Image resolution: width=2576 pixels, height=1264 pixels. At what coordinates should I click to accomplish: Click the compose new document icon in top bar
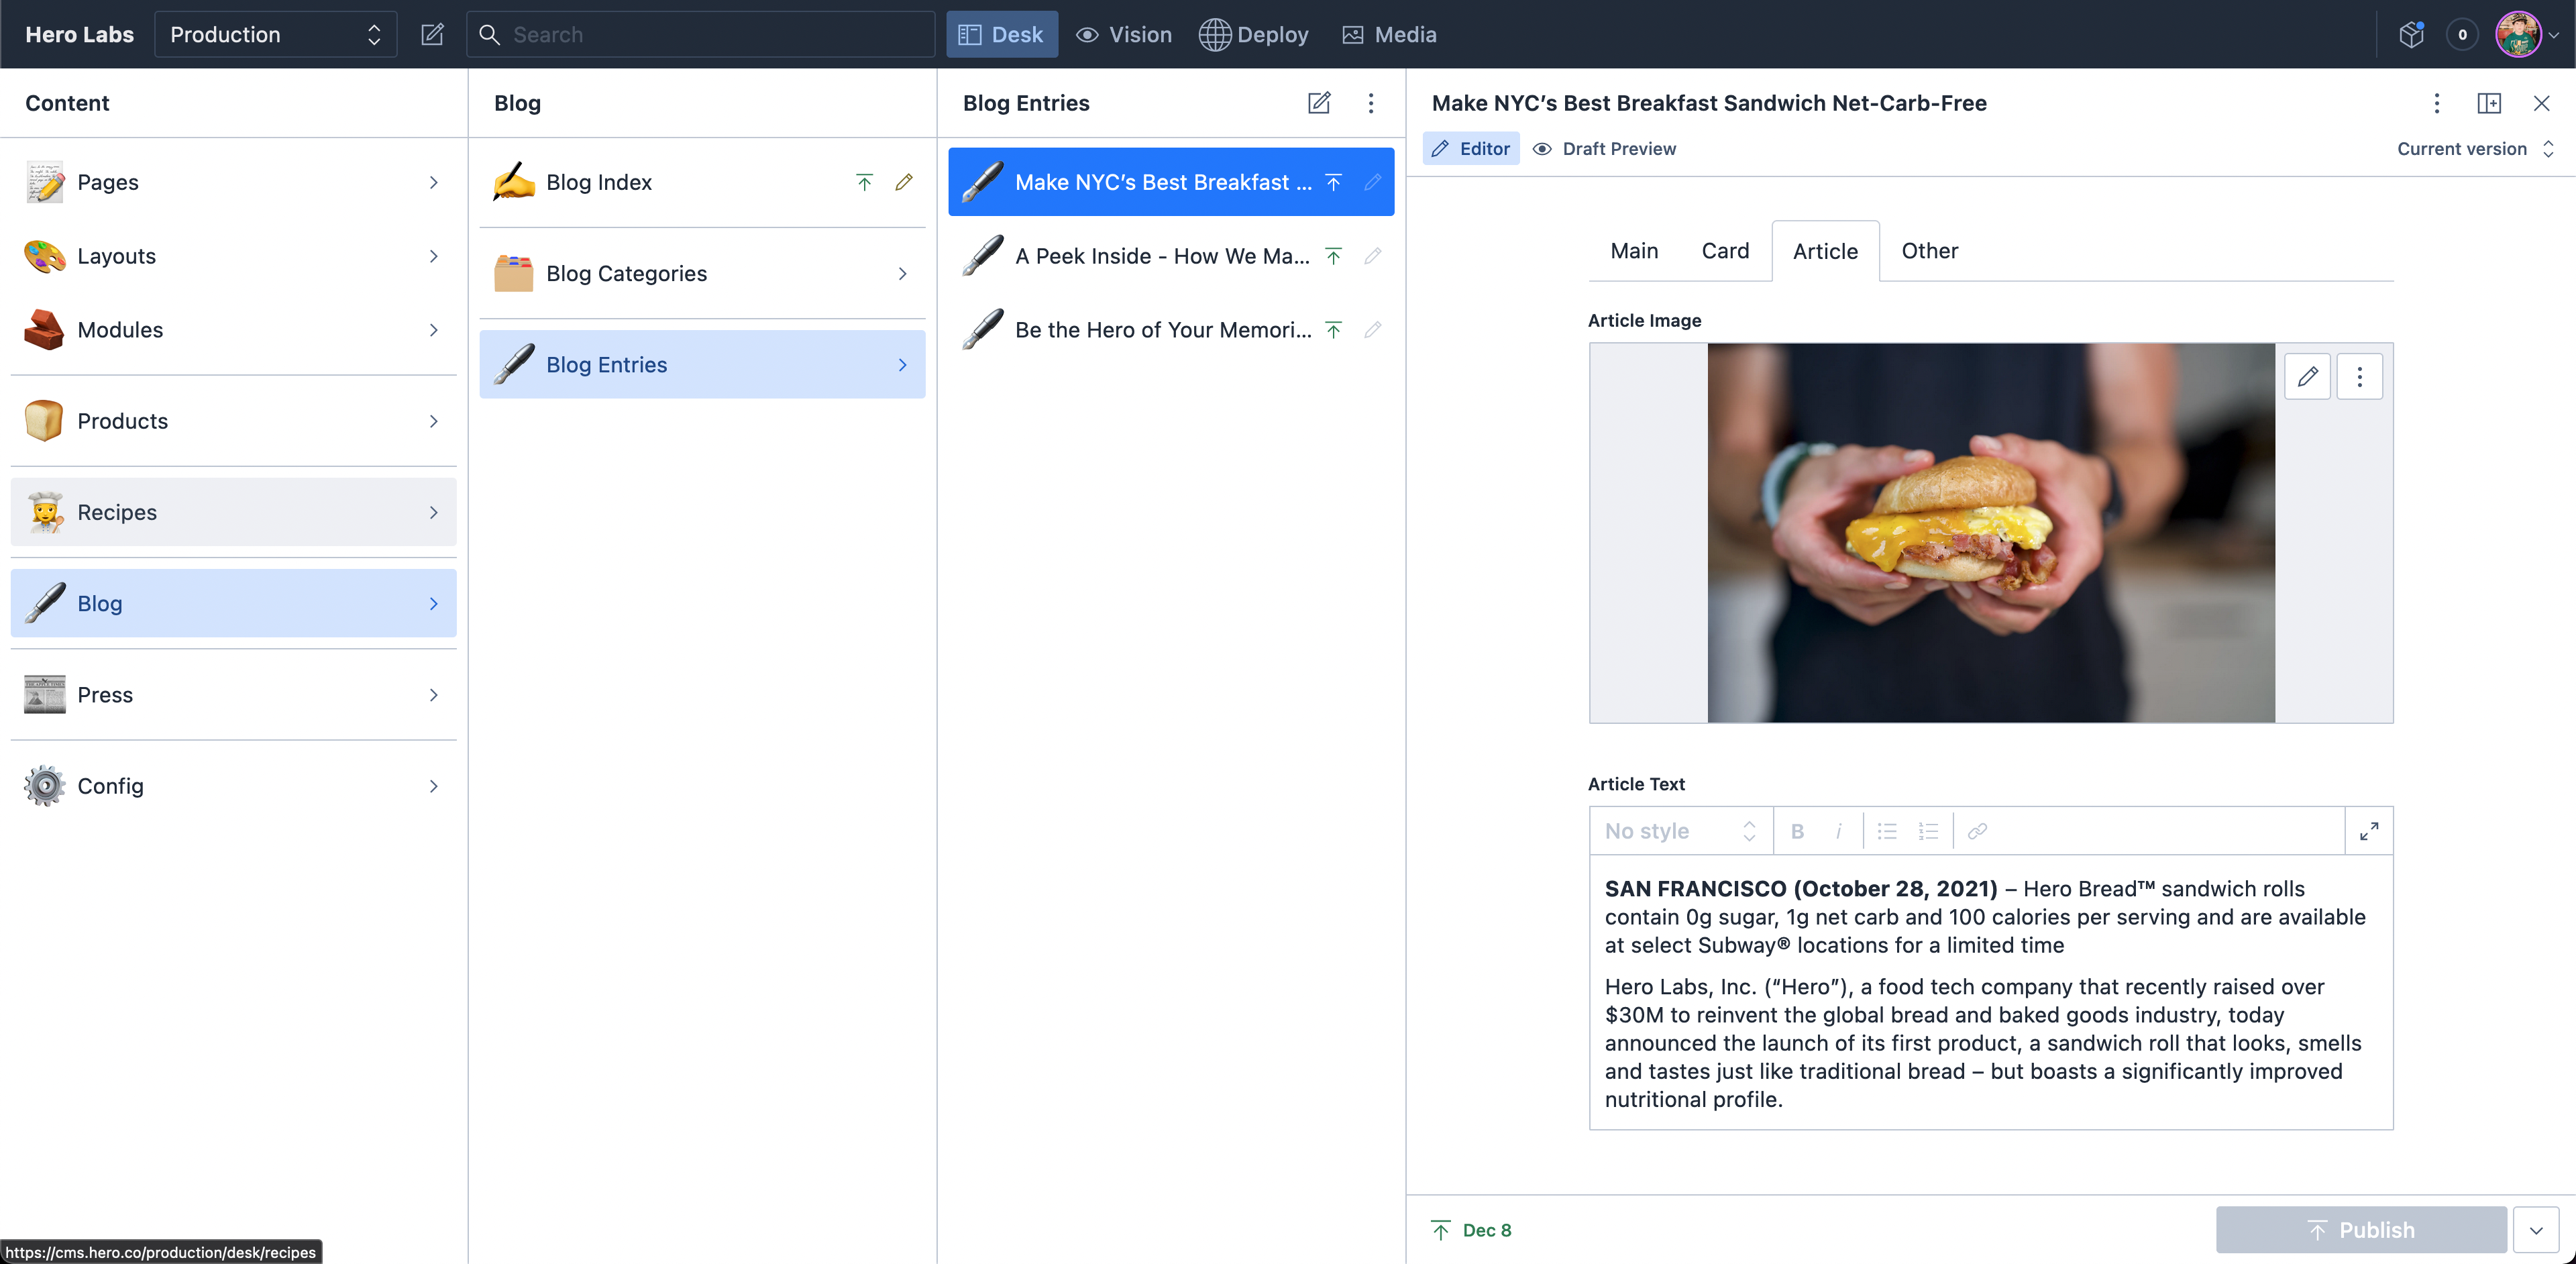coord(432,35)
